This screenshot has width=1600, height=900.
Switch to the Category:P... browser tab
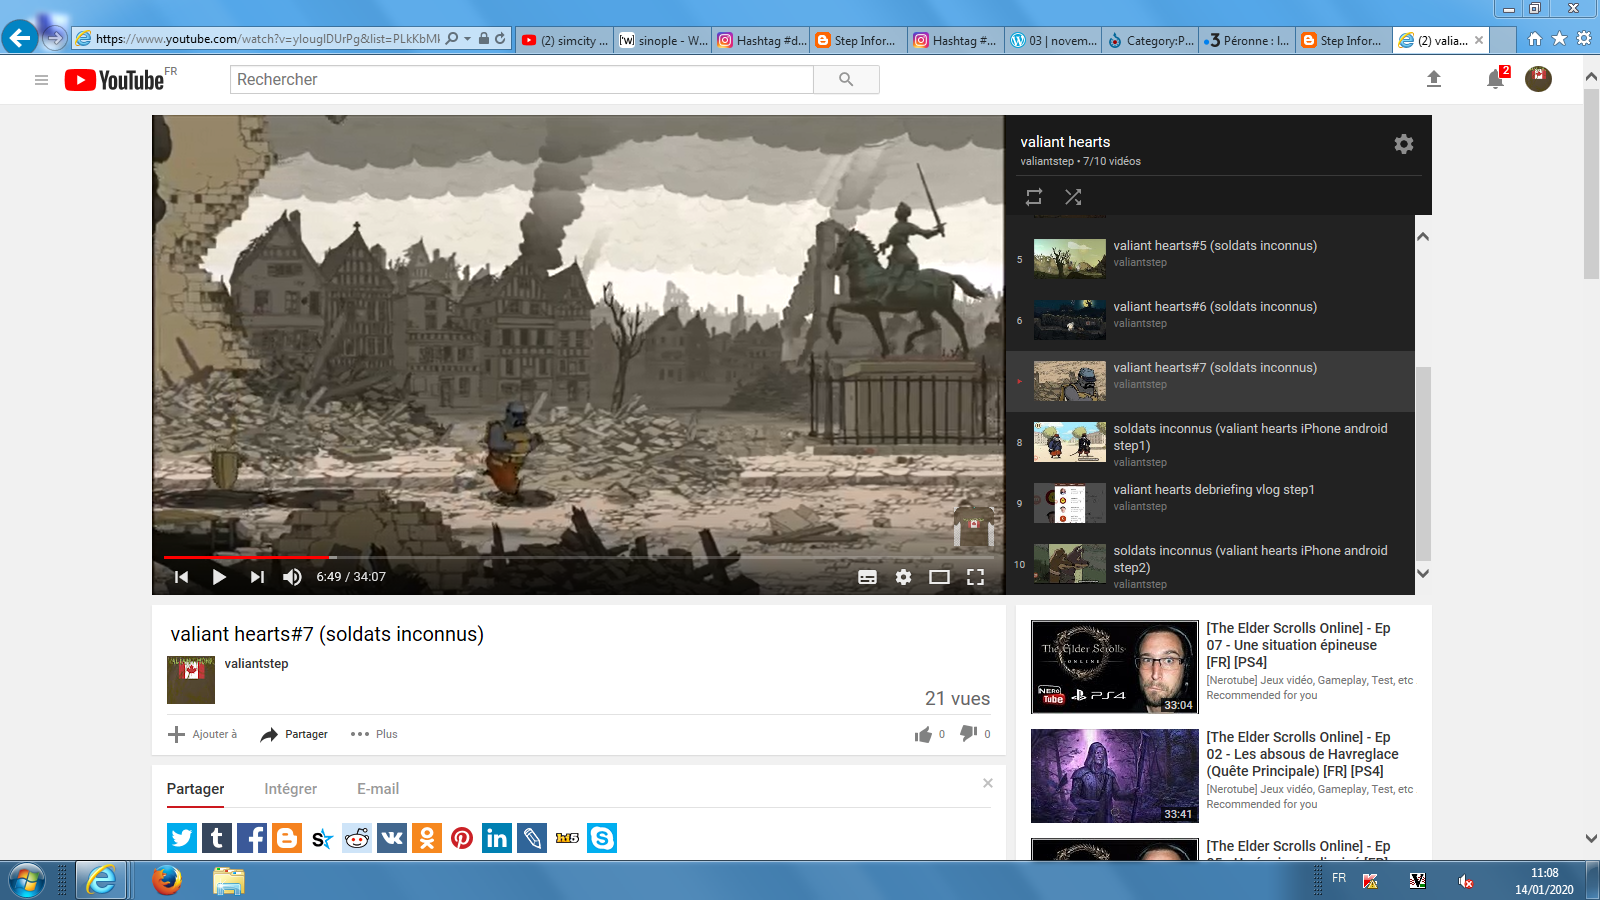point(1151,40)
